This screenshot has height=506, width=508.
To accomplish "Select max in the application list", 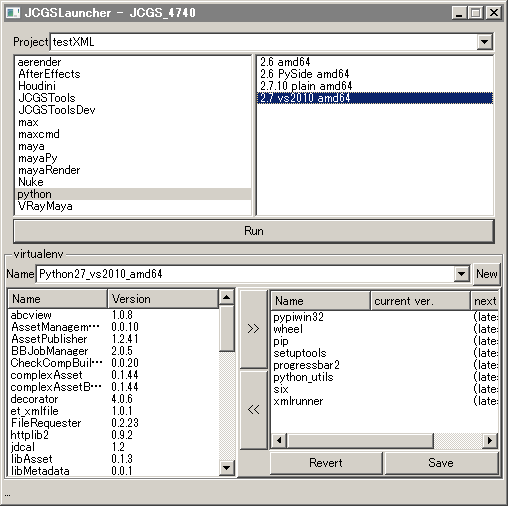I will tap(133, 122).
